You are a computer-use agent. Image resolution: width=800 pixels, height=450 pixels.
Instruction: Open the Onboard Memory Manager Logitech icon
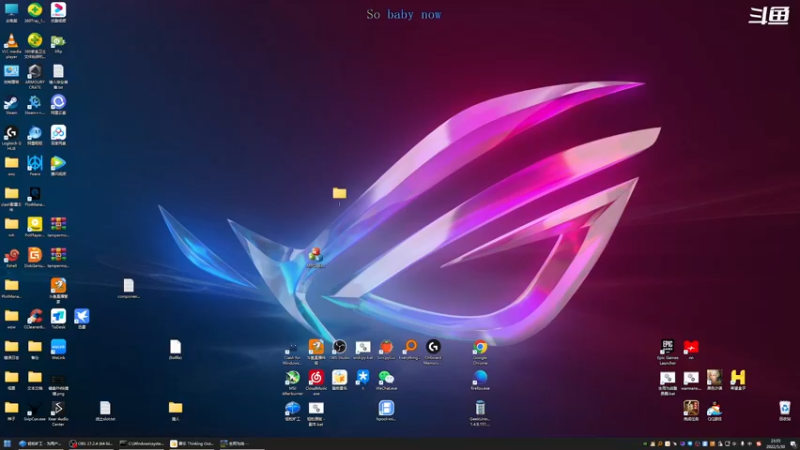point(433,352)
